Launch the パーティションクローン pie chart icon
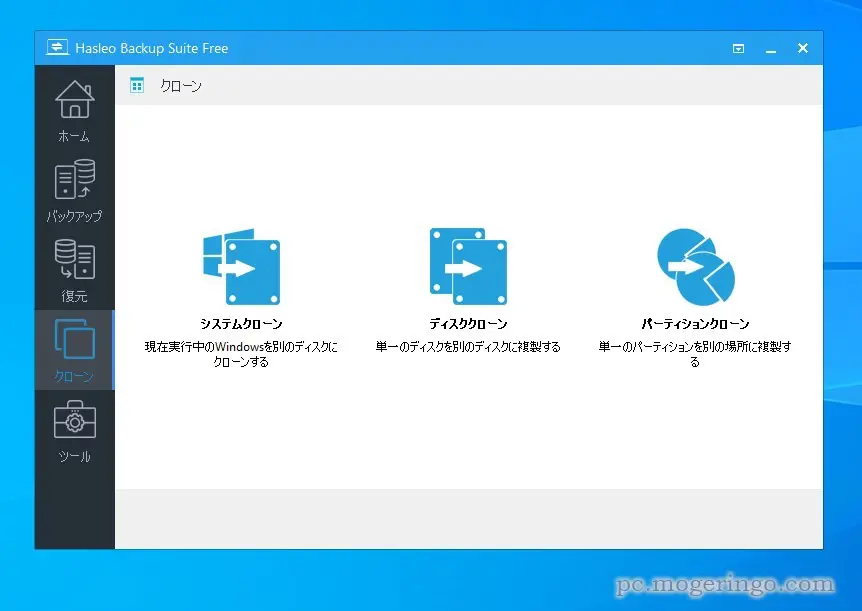The image size is (862, 611). click(x=695, y=267)
